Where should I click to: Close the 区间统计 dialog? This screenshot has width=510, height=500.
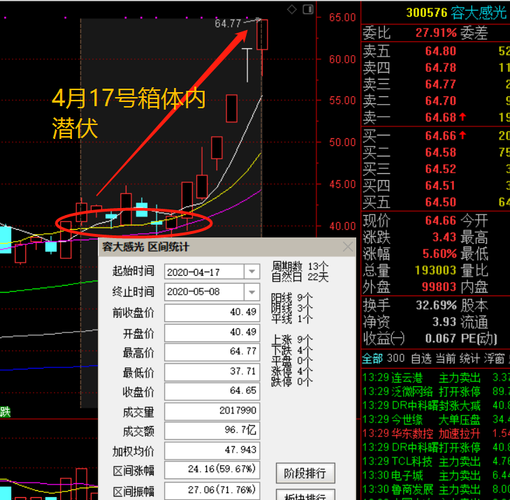(x=348, y=247)
